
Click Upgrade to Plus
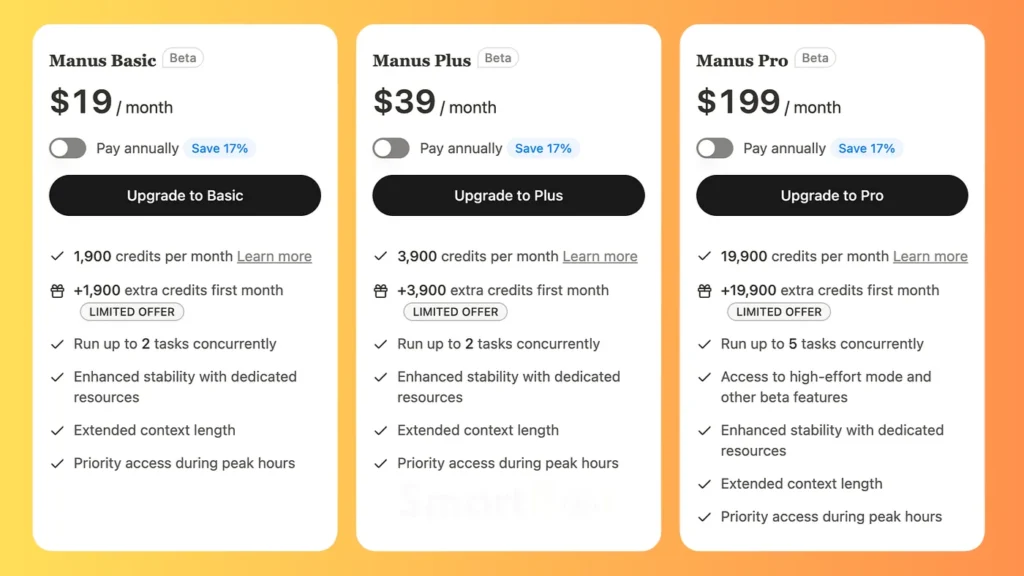(508, 195)
